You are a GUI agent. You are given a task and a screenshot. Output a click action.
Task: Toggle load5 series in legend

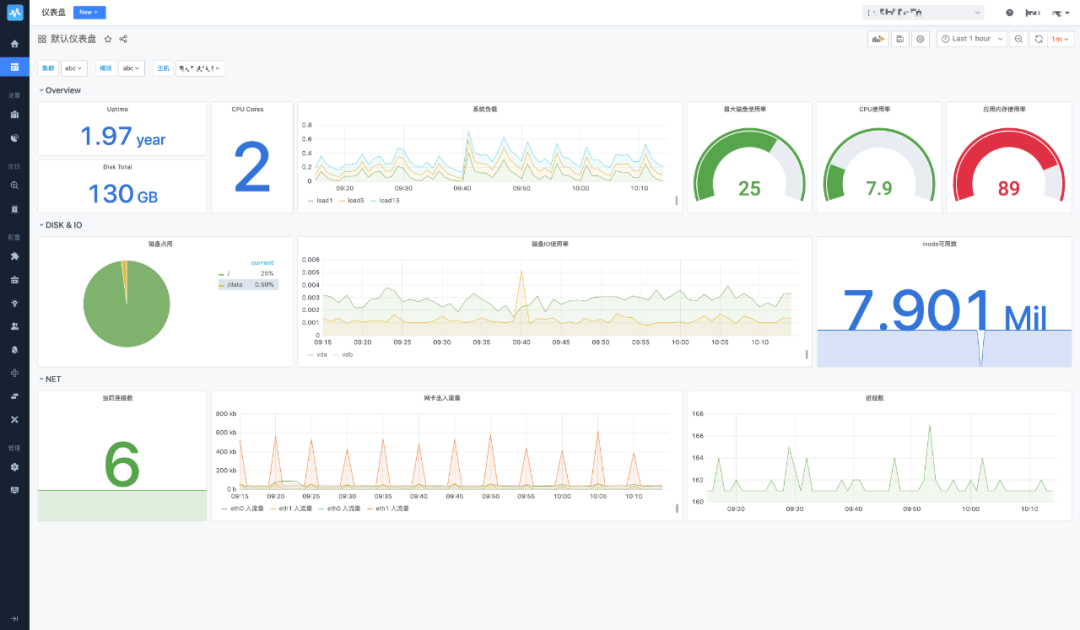[x=352, y=200]
